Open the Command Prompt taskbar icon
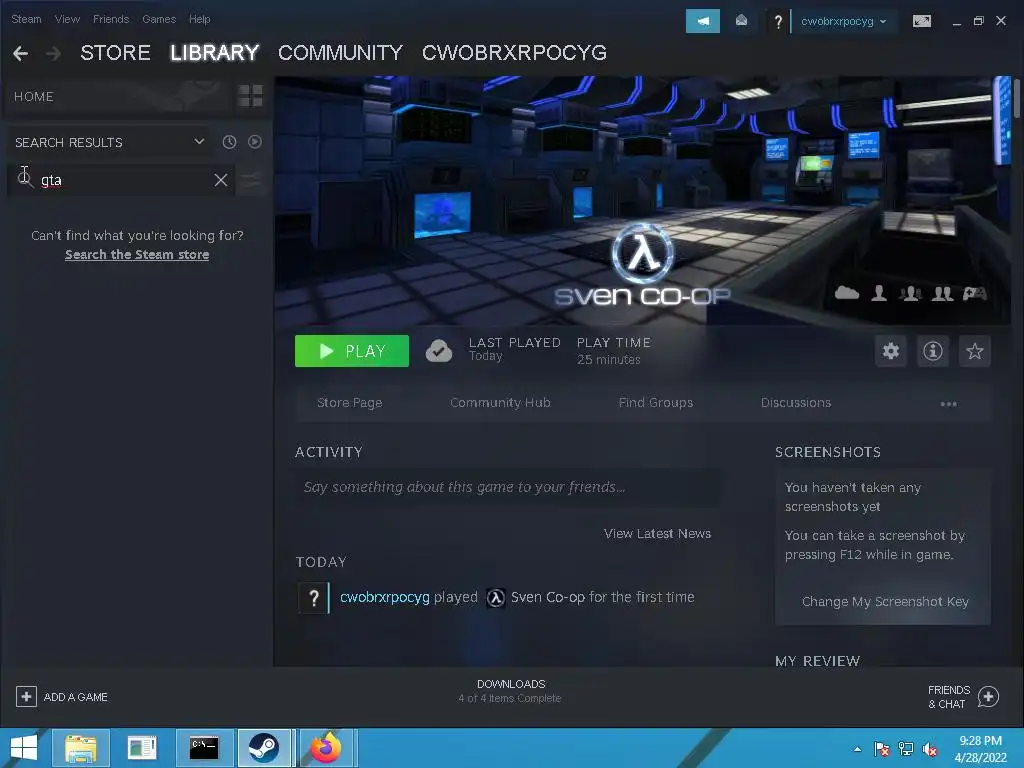Image resolution: width=1024 pixels, height=768 pixels. (x=204, y=748)
